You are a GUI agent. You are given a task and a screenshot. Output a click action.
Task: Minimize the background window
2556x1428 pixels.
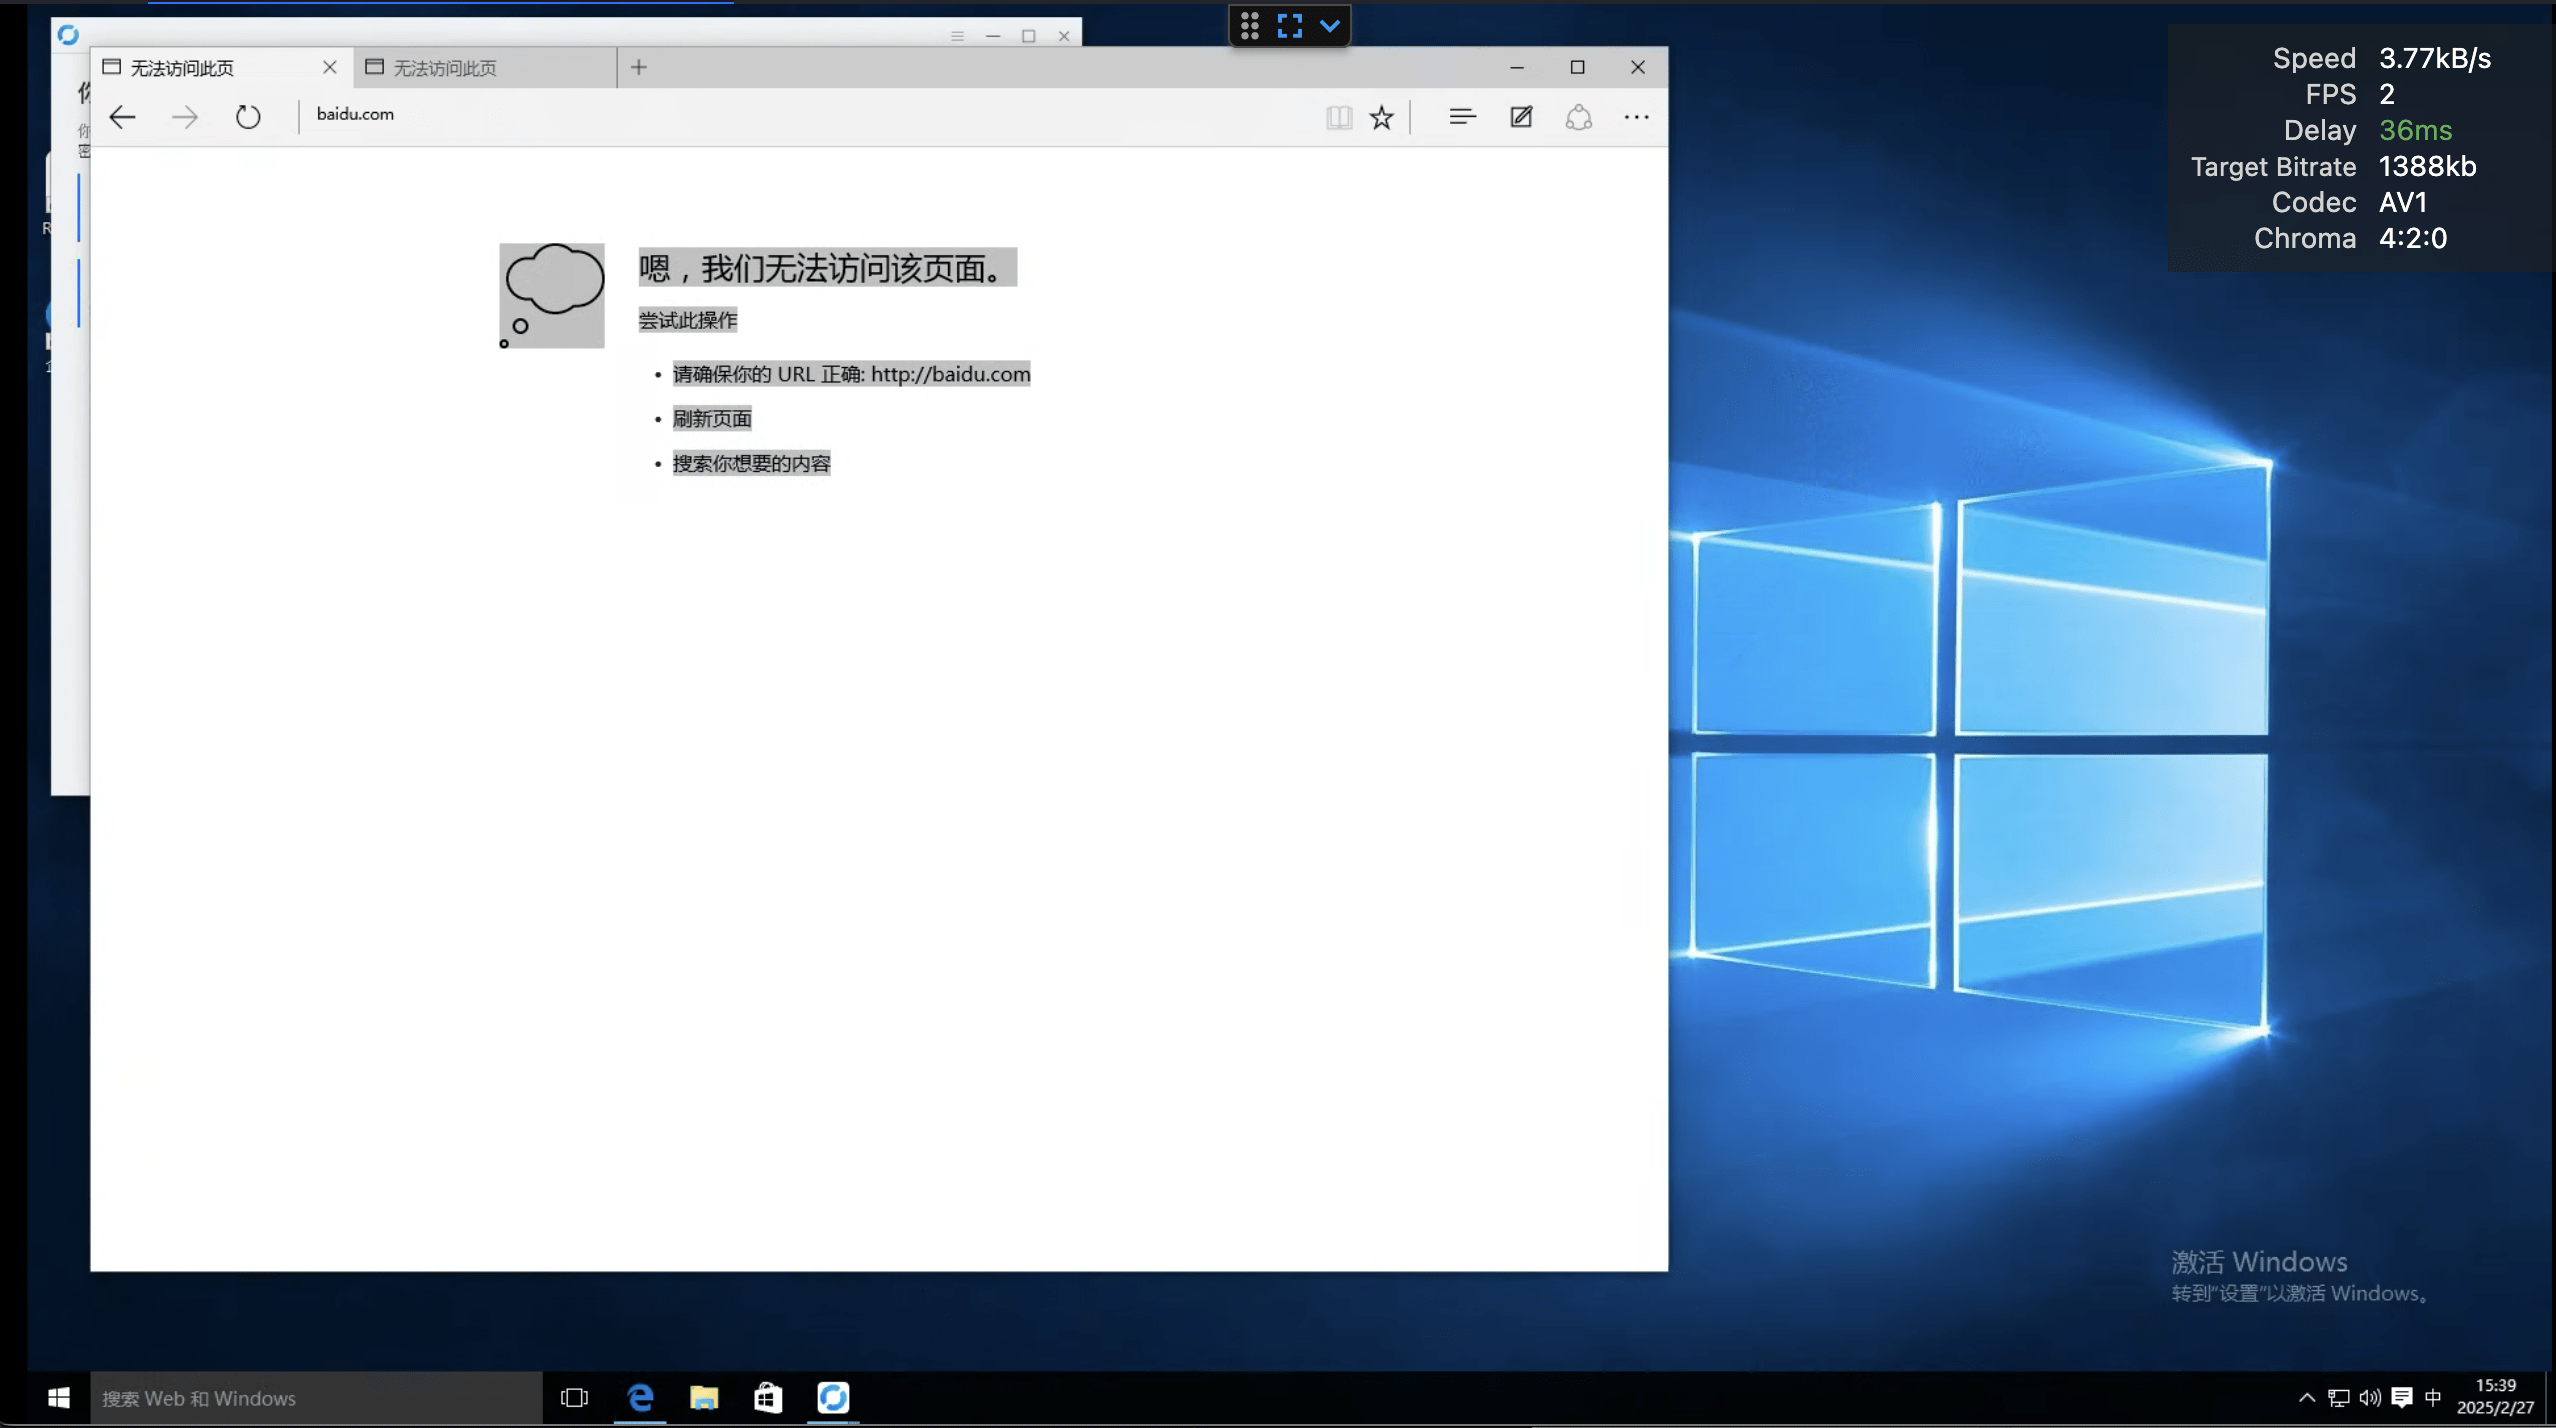992,36
